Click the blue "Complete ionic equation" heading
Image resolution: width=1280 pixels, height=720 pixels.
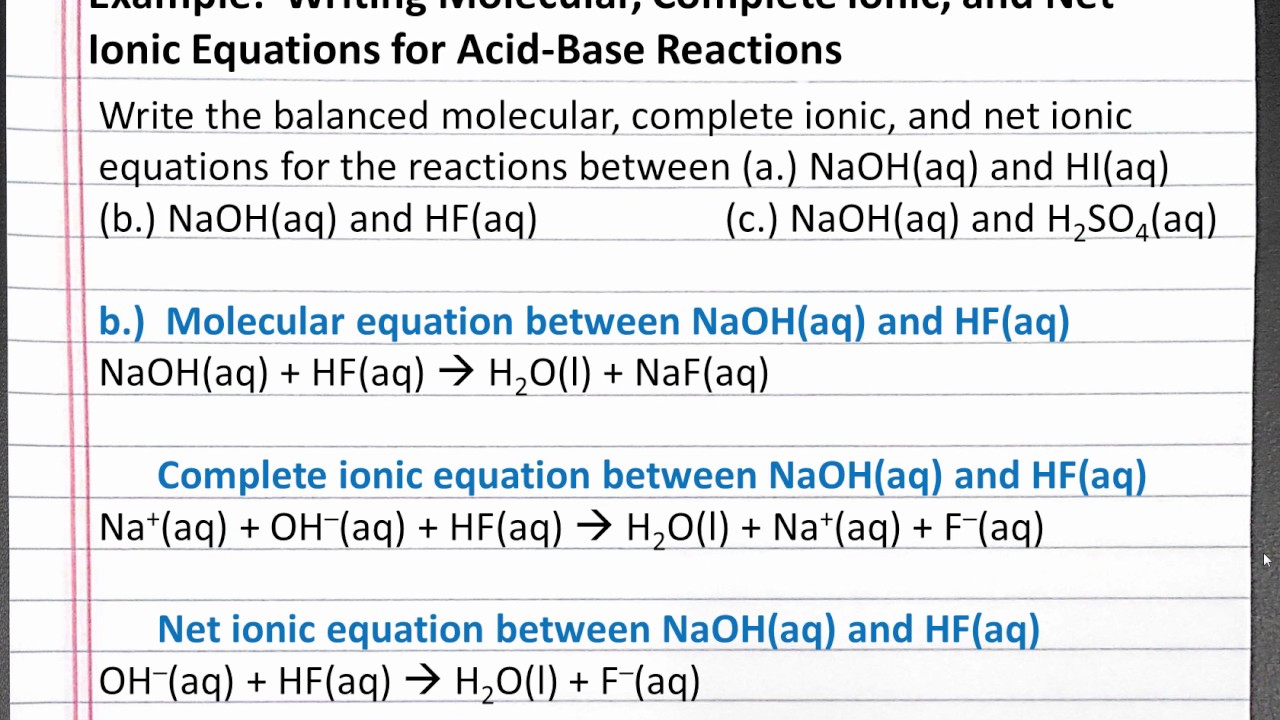click(651, 475)
